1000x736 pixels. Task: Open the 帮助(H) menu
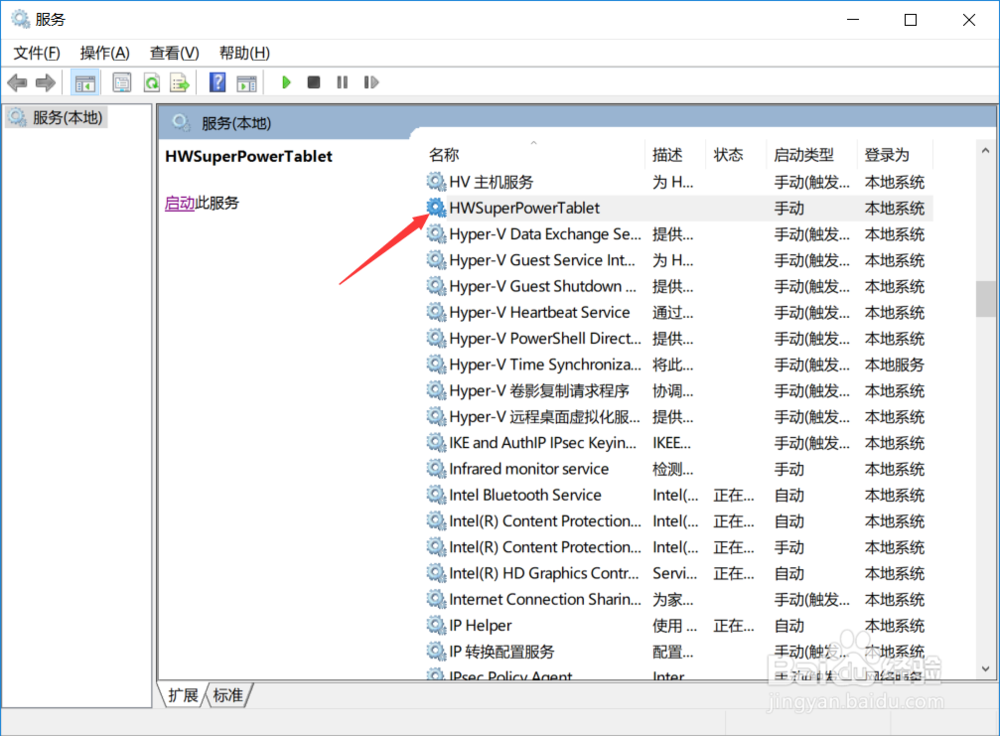coord(245,53)
